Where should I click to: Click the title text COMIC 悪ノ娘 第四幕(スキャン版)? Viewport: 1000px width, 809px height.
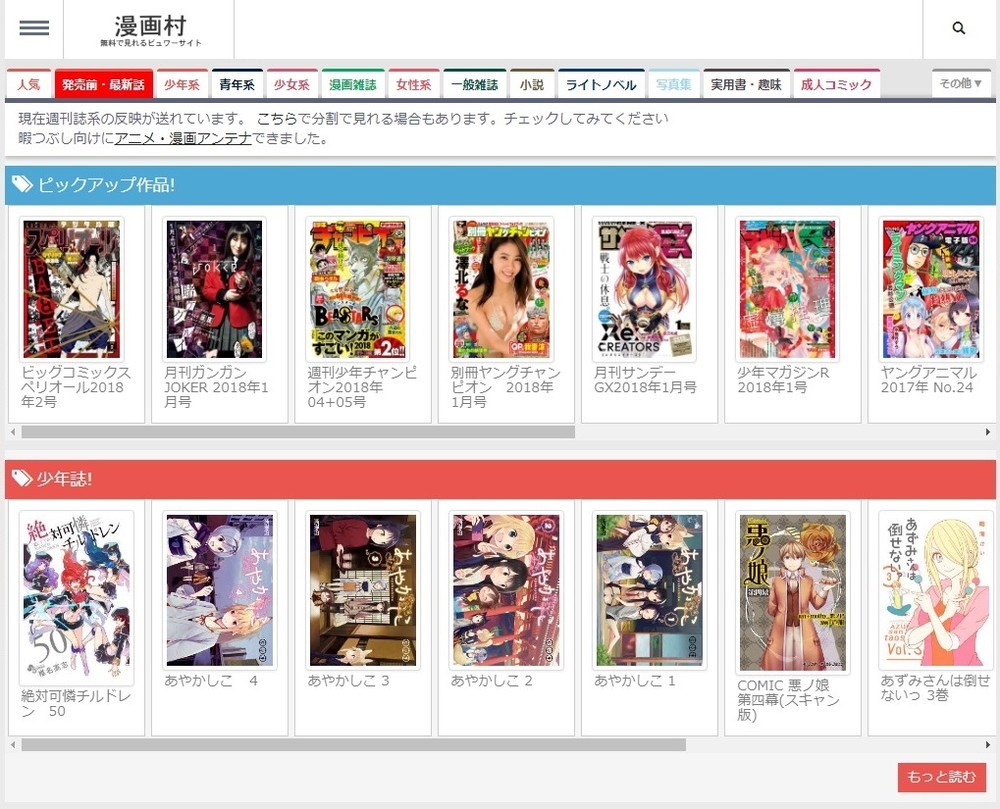788,700
